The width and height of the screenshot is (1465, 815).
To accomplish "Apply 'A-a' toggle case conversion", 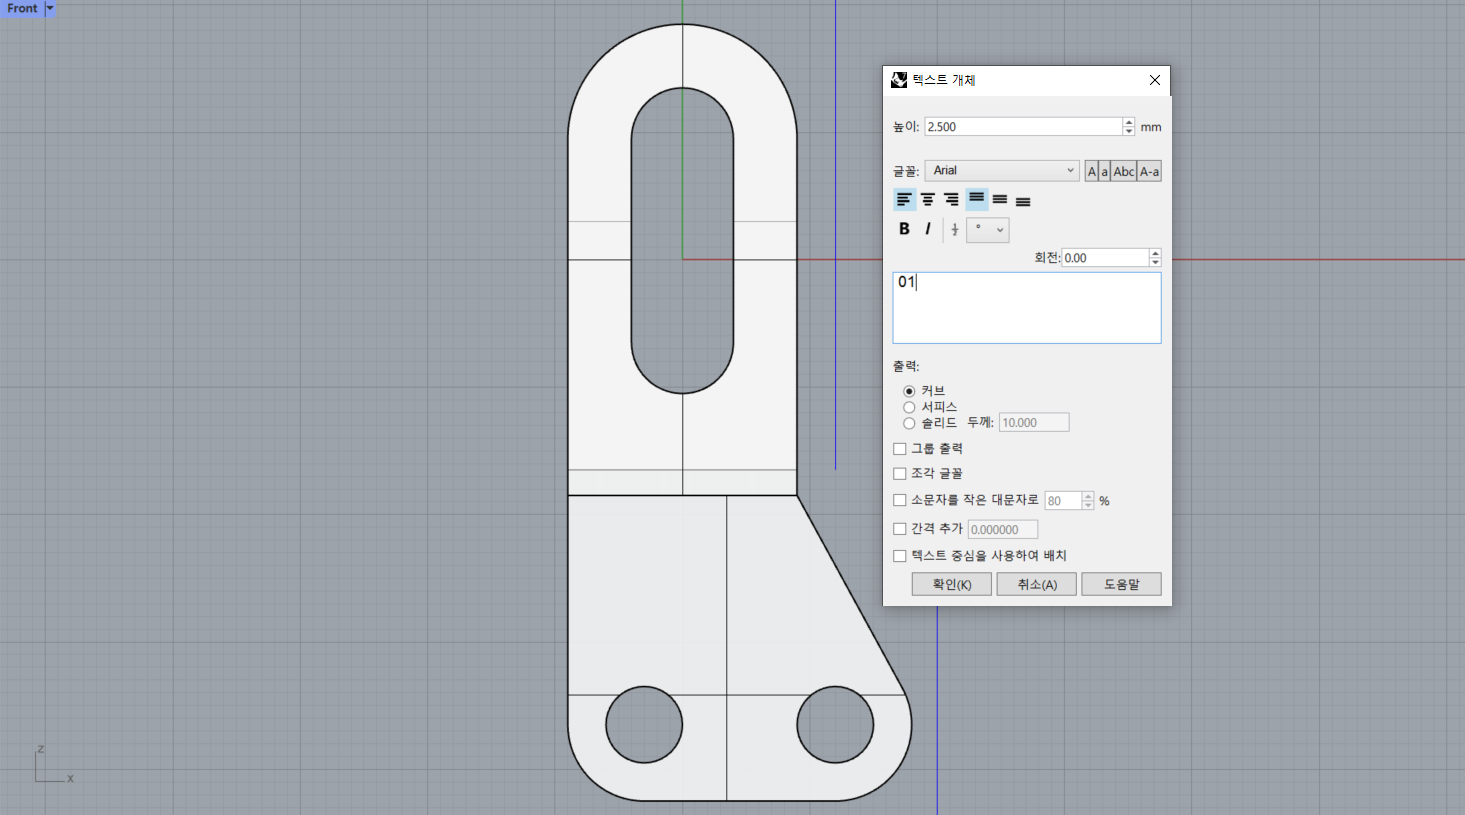I will [x=1149, y=171].
